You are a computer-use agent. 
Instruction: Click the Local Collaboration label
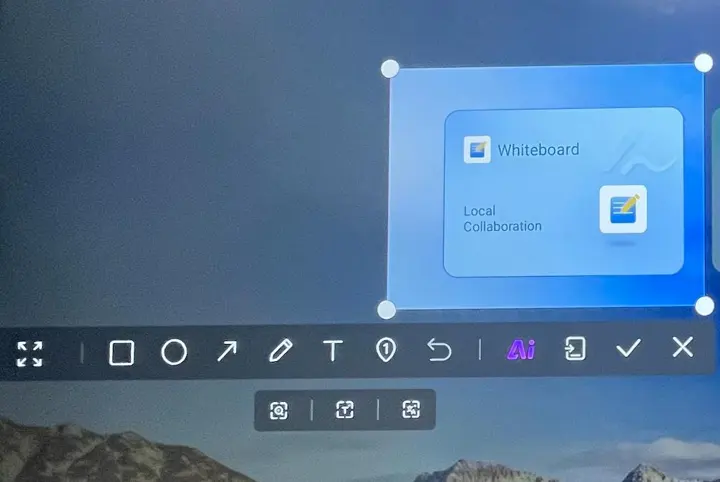pos(502,219)
